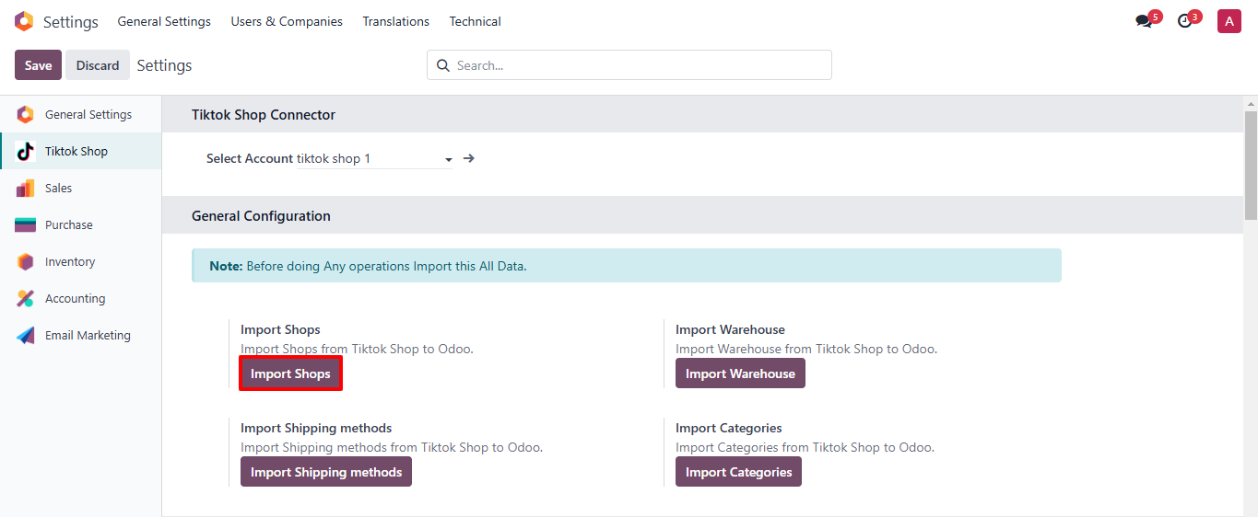Viewport: 1258px width, 517px height.
Task: Open the Accounting sidebar icon
Action: pos(25,299)
